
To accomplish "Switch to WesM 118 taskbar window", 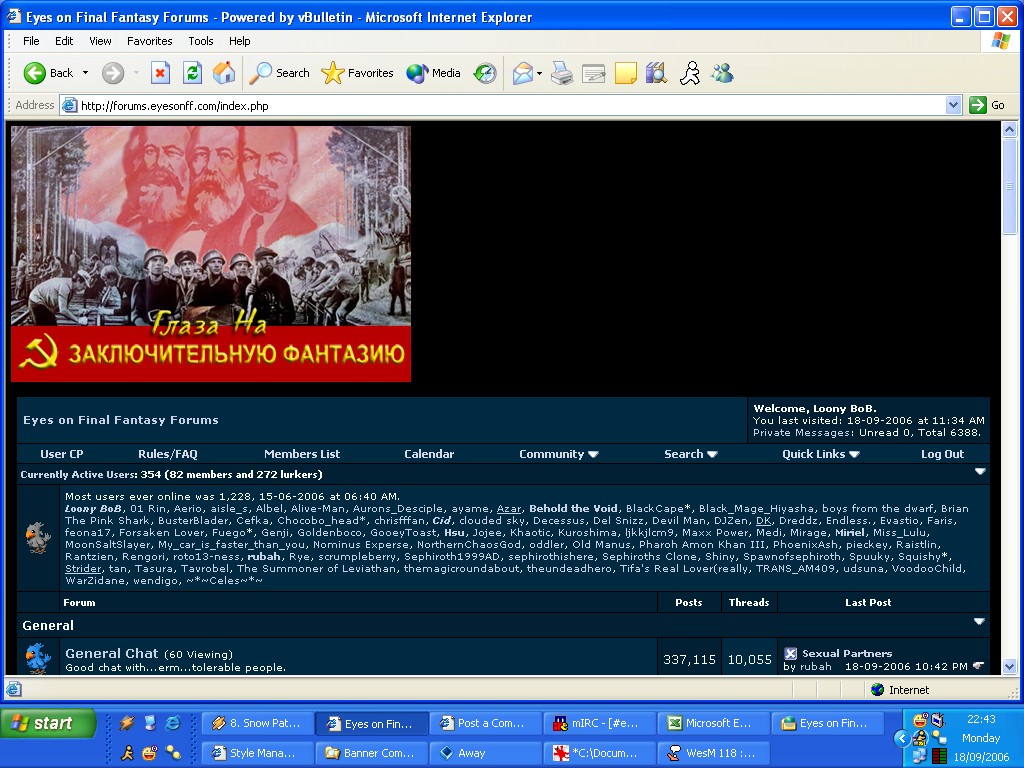I will pyautogui.click(x=712, y=753).
